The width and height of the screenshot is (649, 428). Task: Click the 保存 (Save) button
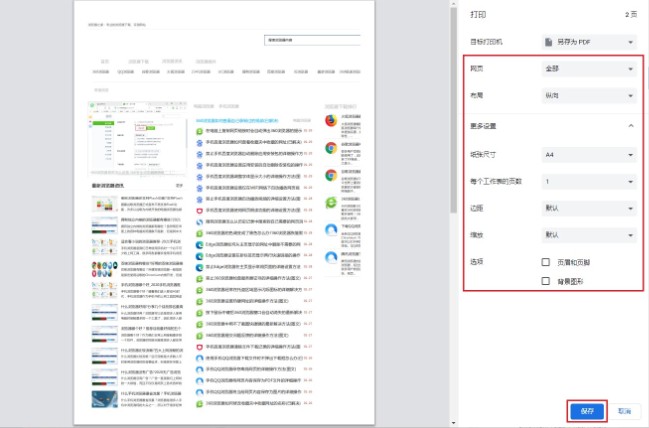[587, 411]
